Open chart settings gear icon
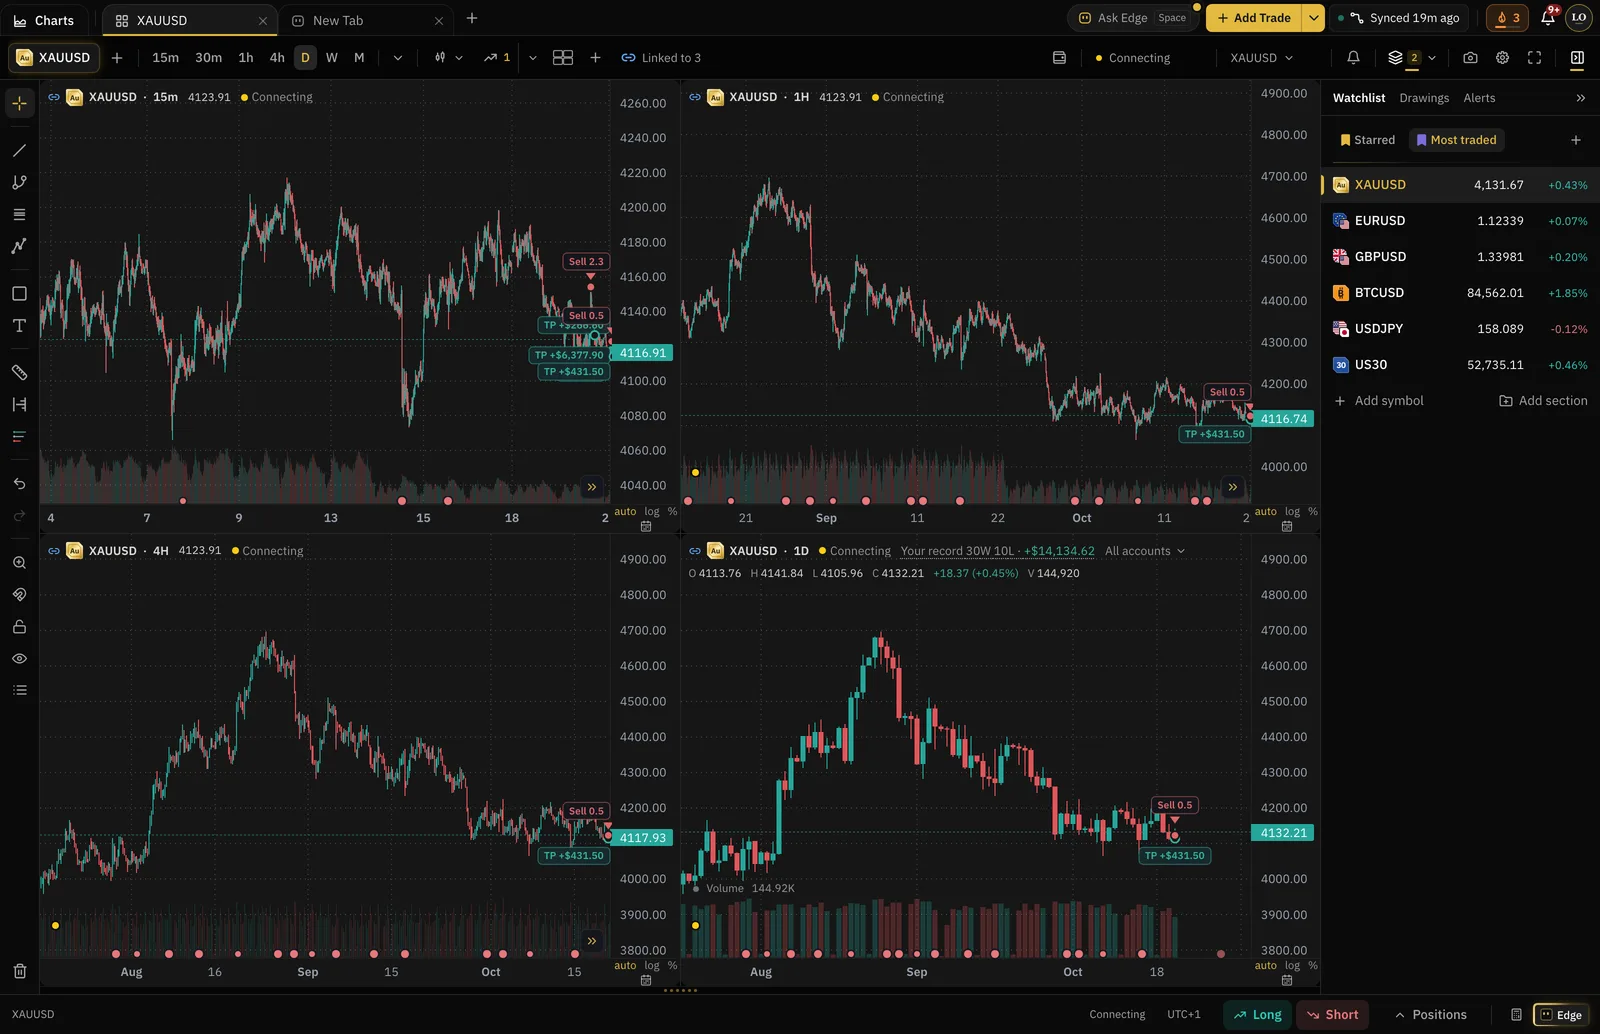1600x1034 pixels. [x=1502, y=58]
